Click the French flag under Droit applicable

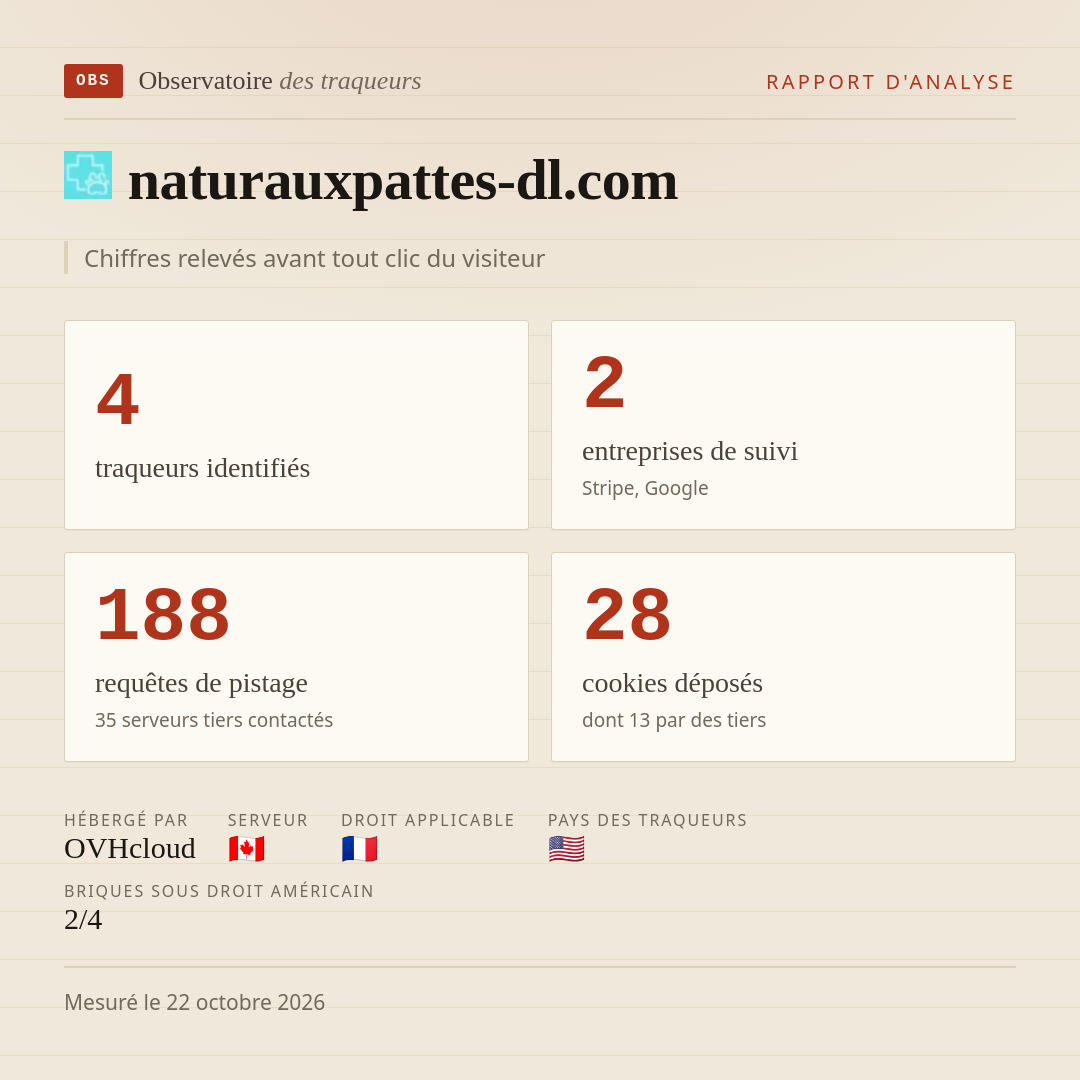click(360, 849)
